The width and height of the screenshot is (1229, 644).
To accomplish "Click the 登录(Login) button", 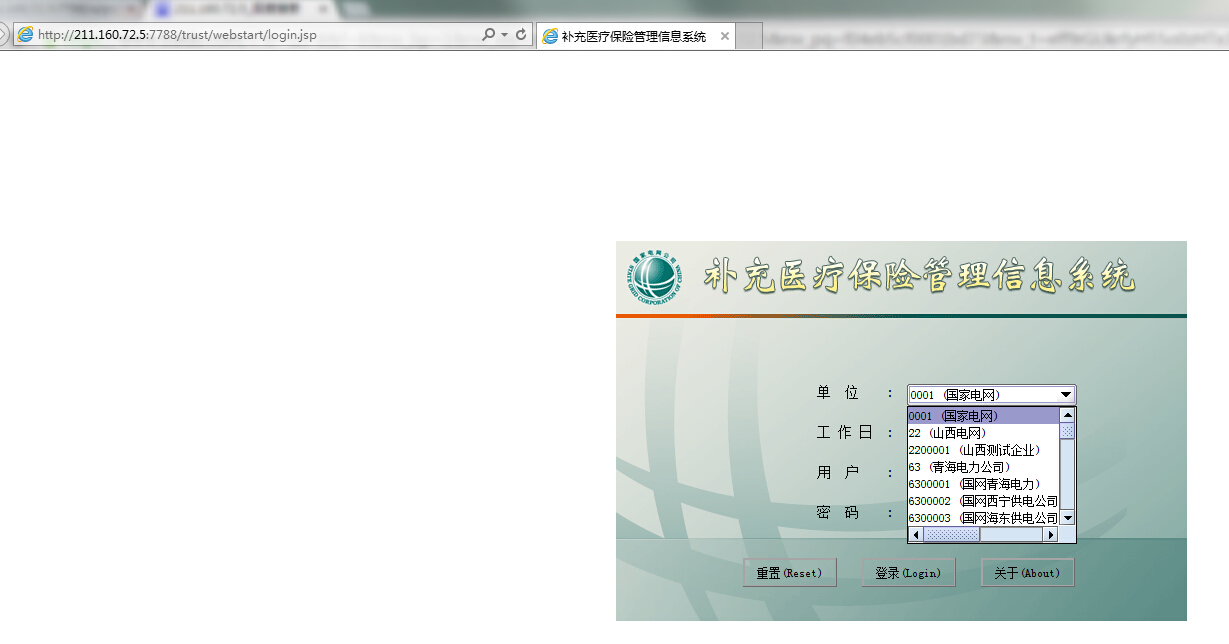I will [x=908, y=573].
